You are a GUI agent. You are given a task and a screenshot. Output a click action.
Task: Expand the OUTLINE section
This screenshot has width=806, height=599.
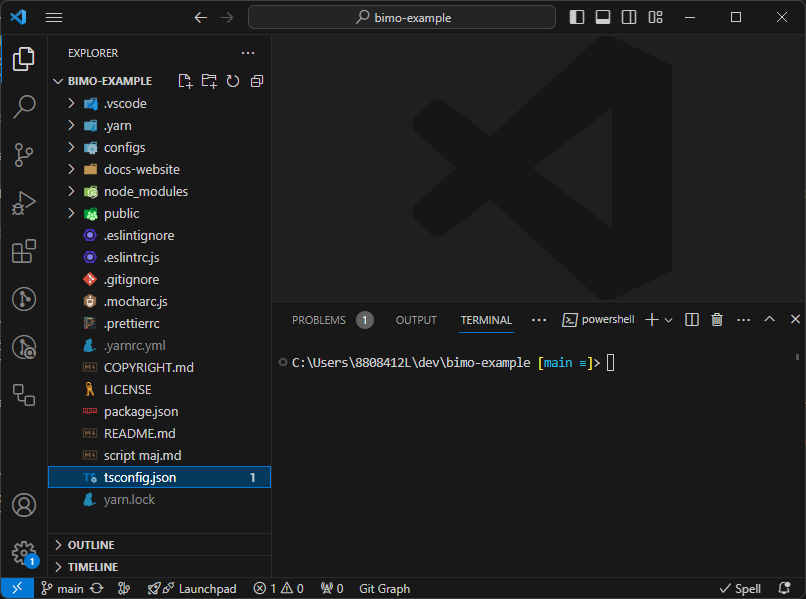coord(159,544)
